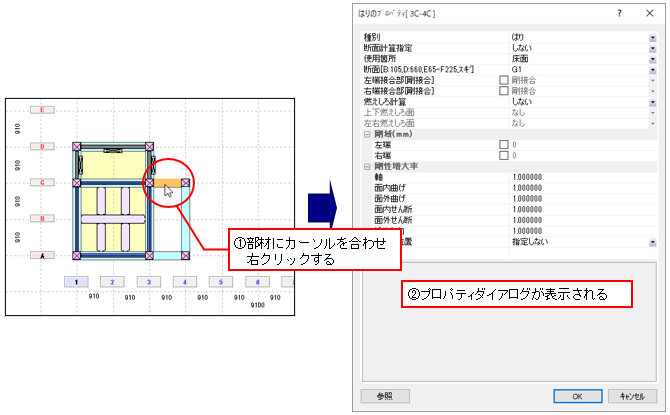Toggle 右端接合部 剛接合 checkbox
Image resolution: width=670 pixels, height=415 pixels.
(504, 91)
